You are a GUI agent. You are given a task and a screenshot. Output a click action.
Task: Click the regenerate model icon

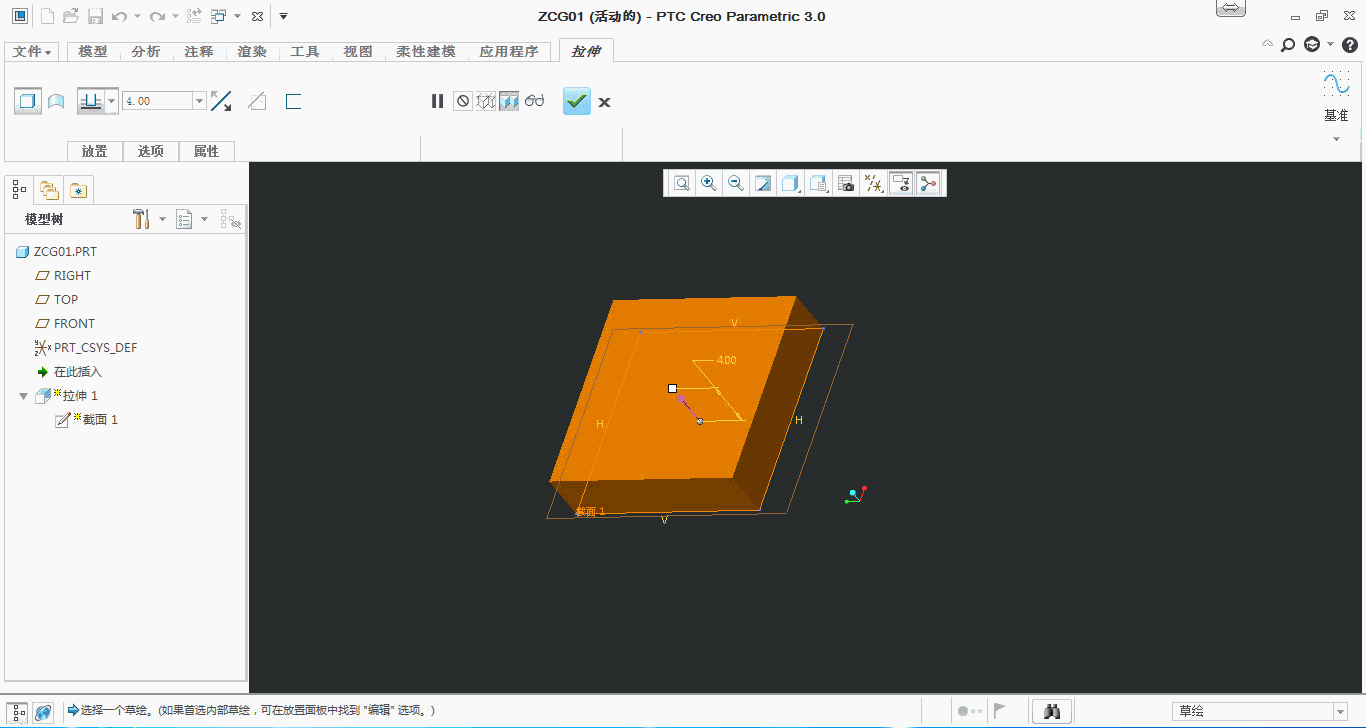194,16
